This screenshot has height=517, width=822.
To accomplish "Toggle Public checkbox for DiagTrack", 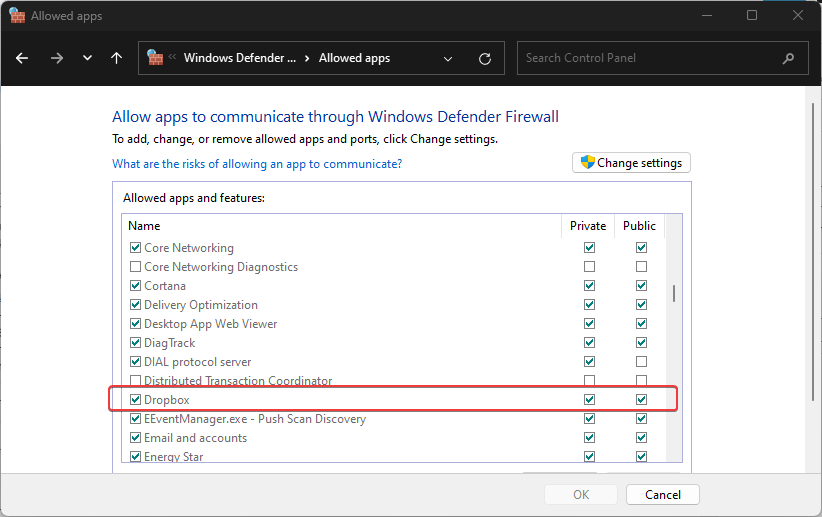I will [x=641, y=342].
